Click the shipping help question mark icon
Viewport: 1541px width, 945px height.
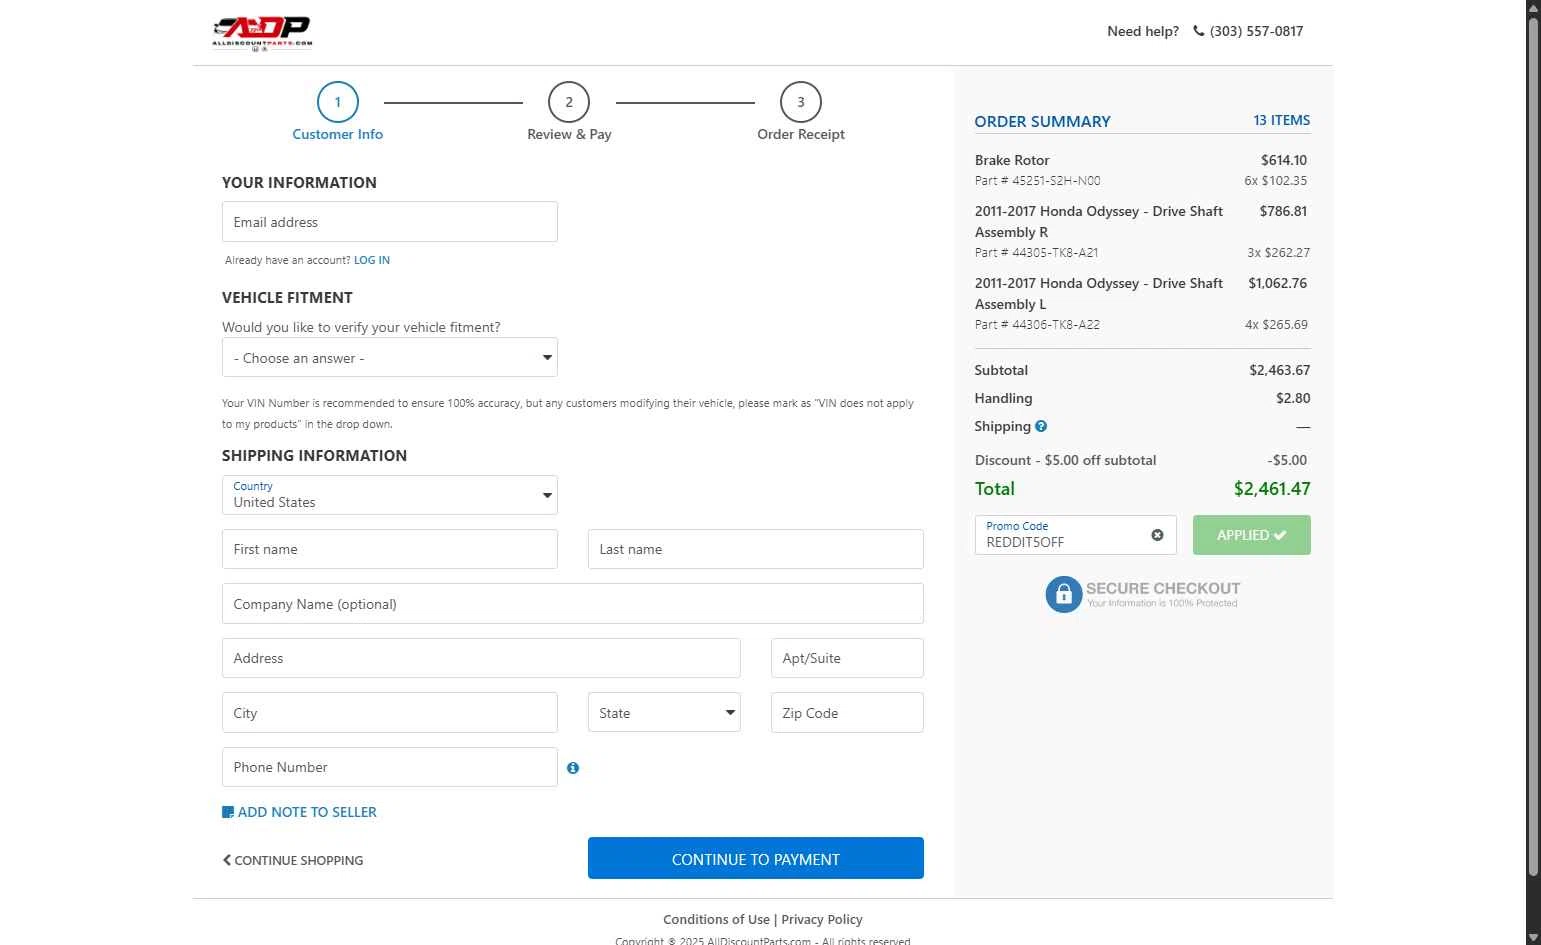[x=1041, y=426]
